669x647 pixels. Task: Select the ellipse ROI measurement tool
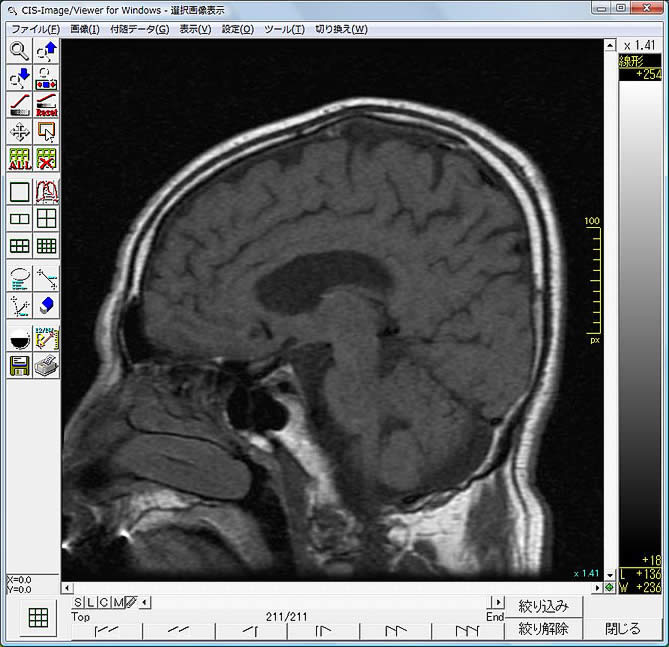click(x=20, y=279)
